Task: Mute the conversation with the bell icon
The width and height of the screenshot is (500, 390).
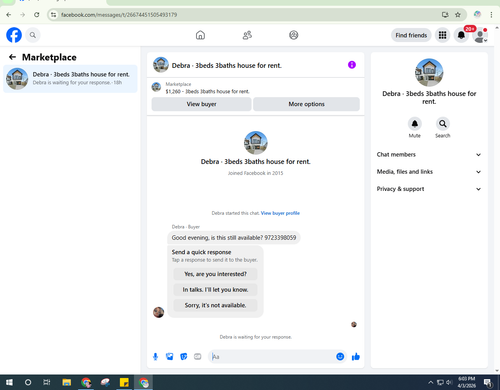Action: point(415,124)
